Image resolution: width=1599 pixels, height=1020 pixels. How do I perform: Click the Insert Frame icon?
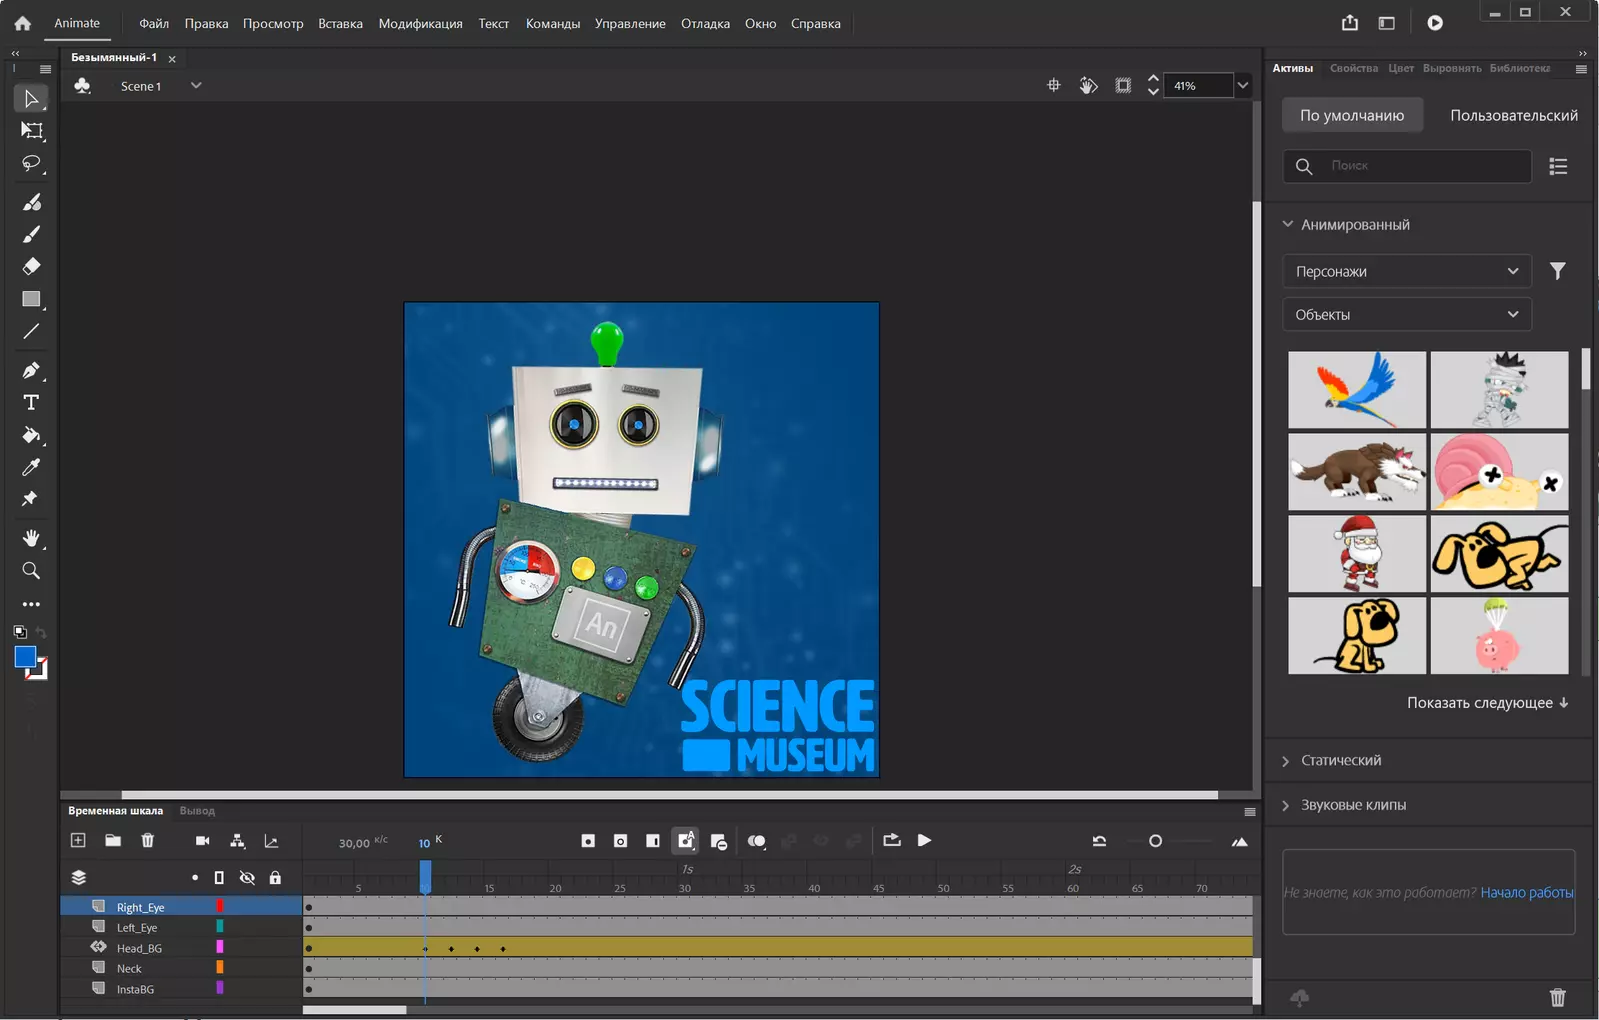click(653, 841)
